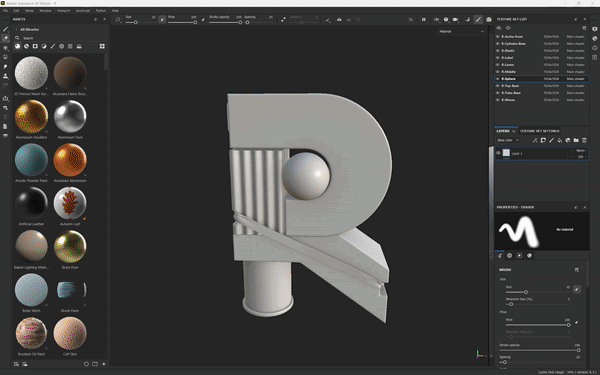
Task: Open the Viewport menu
Action: 64,11
